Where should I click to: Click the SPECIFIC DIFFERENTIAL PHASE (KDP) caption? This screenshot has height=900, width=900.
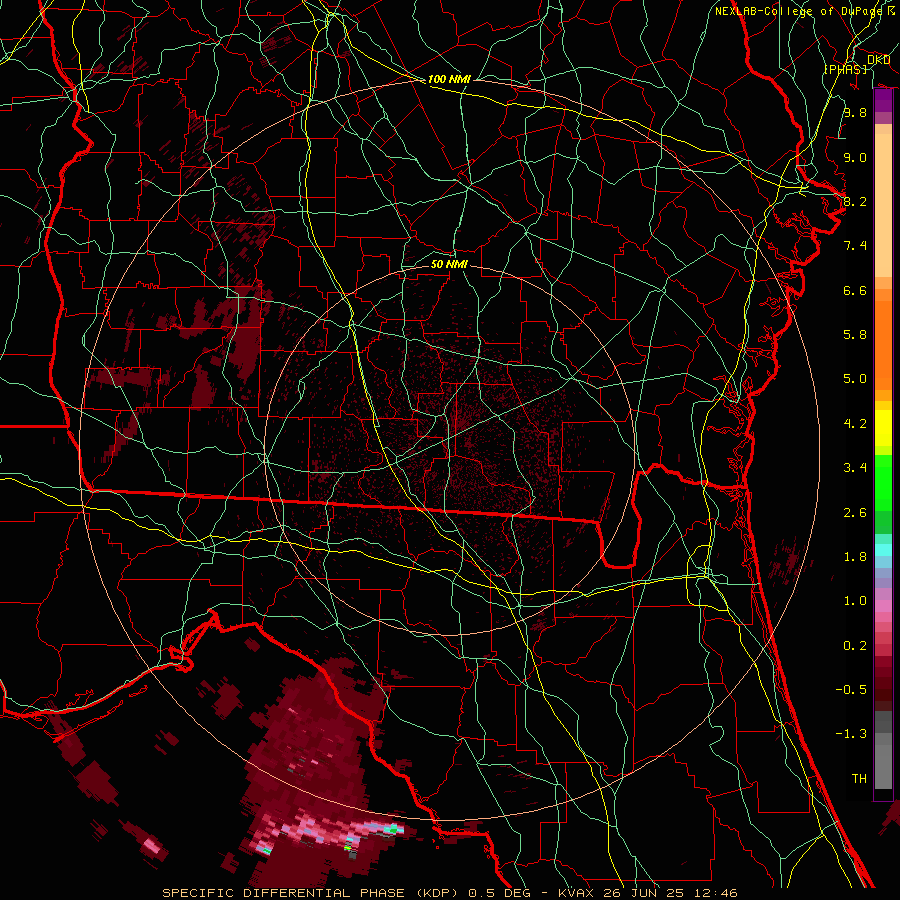coord(310,893)
